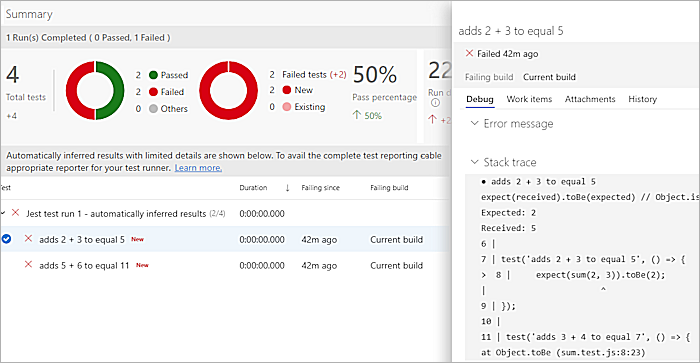Click the duration 0:00:00.000 of Jest test run 1
Image resolution: width=700 pixels, height=363 pixels.
tap(262, 213)
